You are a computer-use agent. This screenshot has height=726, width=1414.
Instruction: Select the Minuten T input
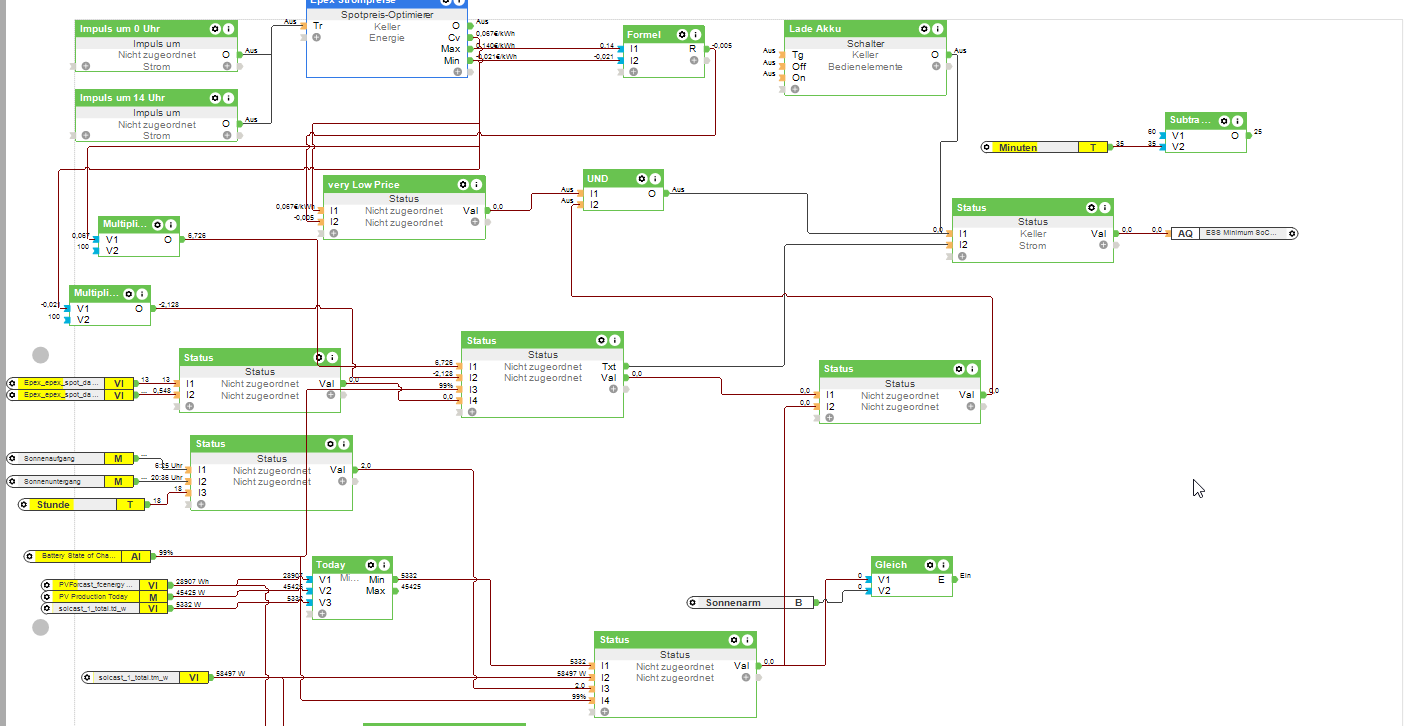coord(1046,147)
